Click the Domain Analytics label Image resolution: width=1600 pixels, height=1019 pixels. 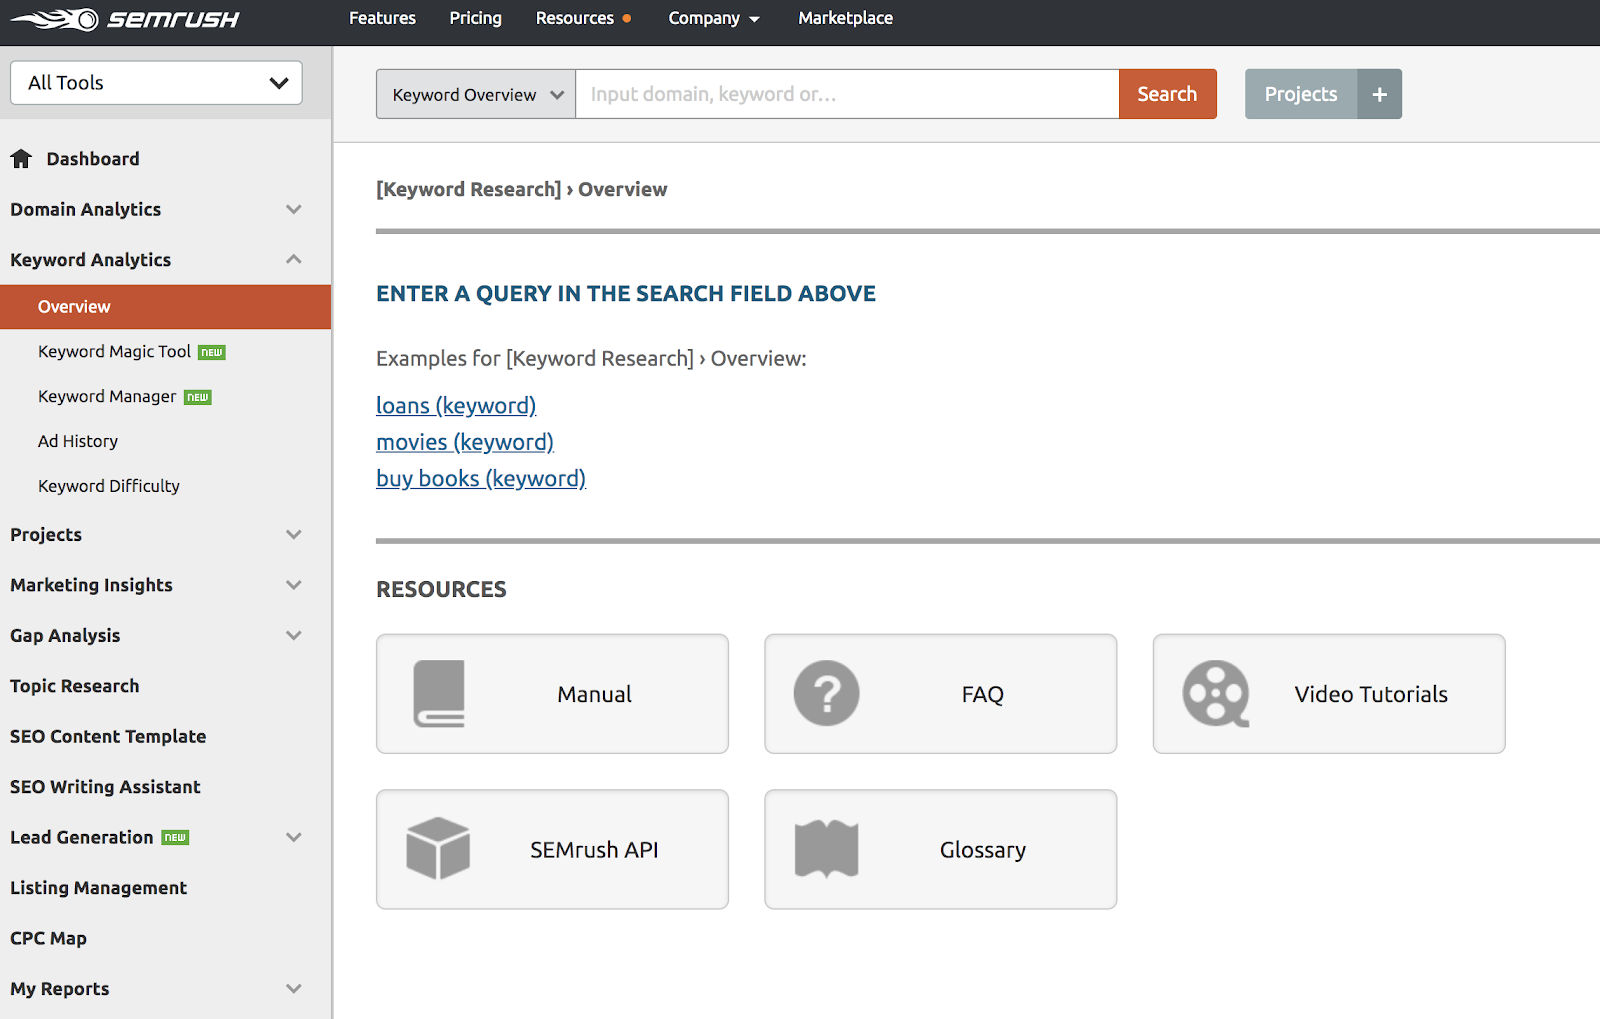coord(85,209)
